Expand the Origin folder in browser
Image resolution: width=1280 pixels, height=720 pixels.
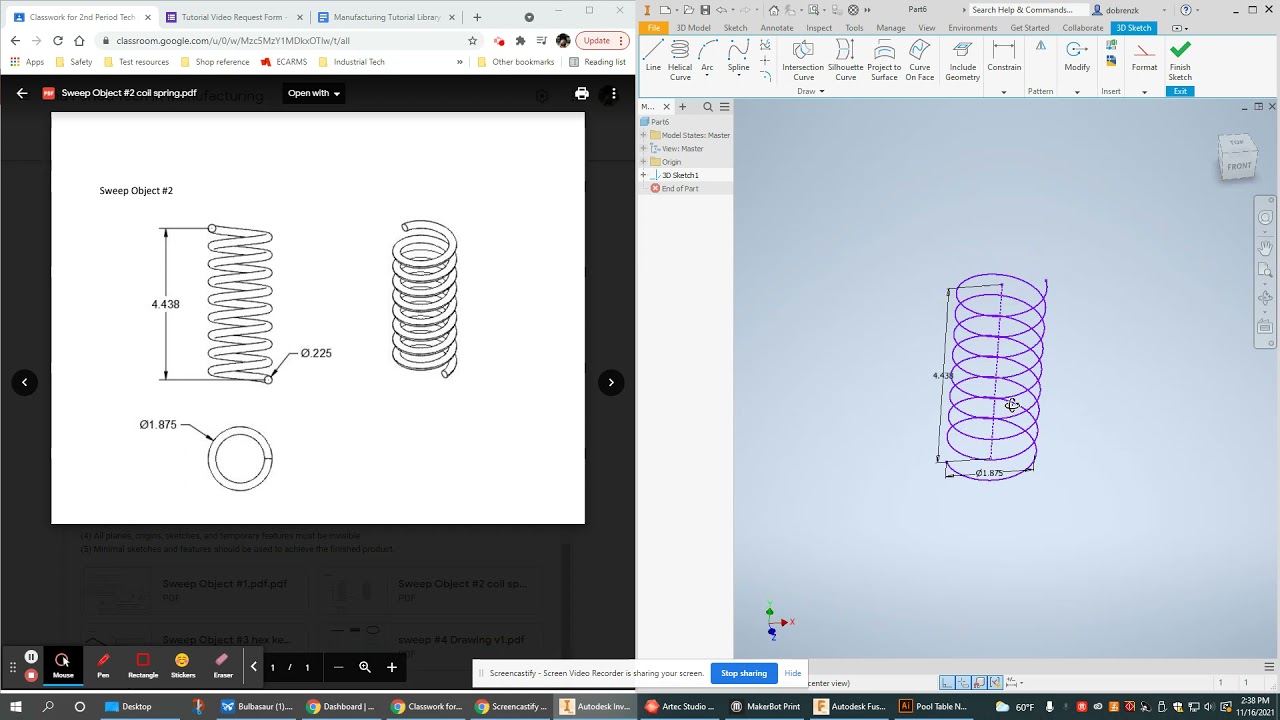click(x=643, y=162)
